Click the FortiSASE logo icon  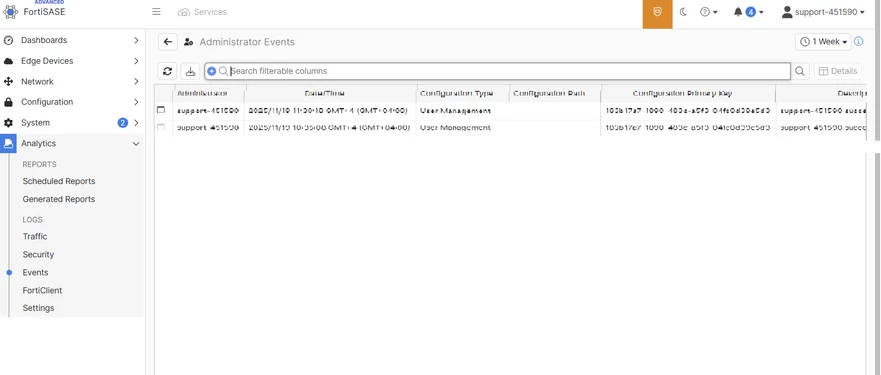[11, 12]
